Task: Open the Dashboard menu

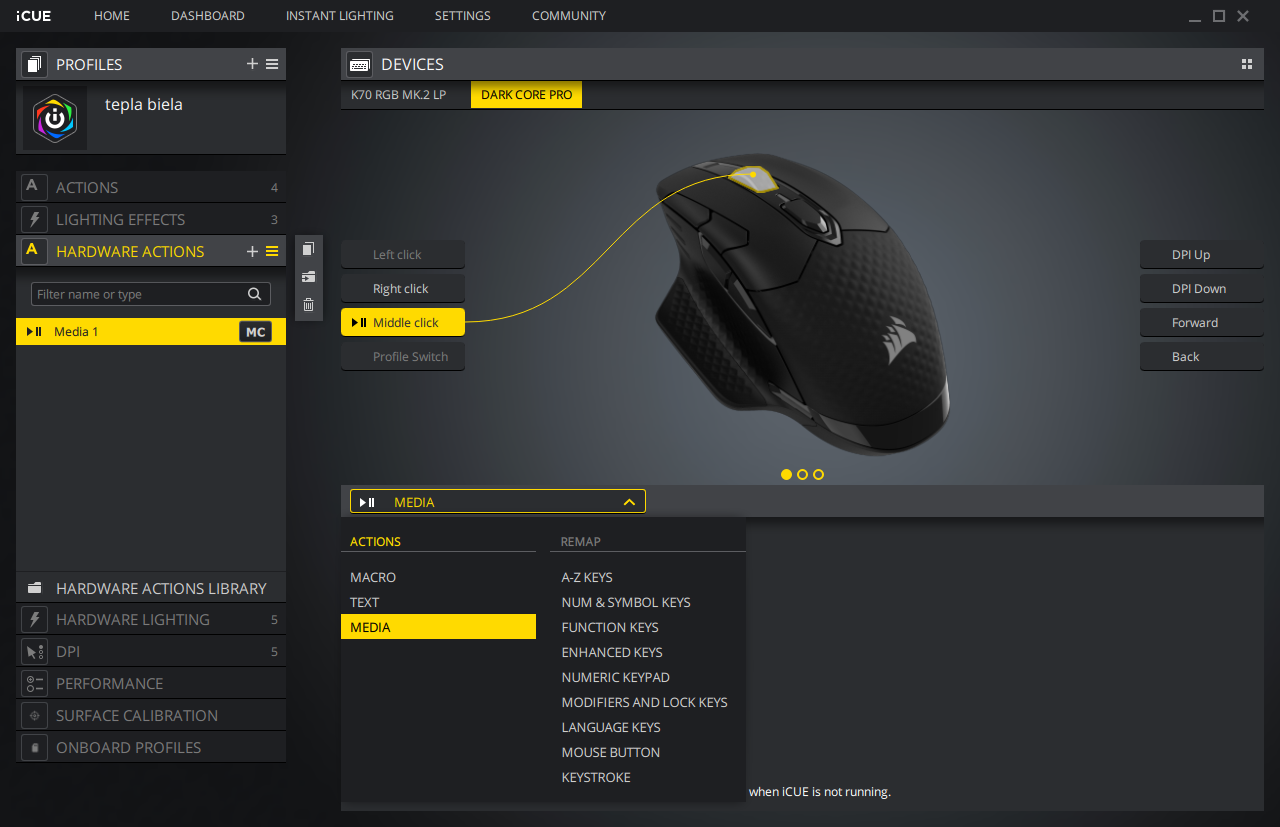Action: click(208, 16)
